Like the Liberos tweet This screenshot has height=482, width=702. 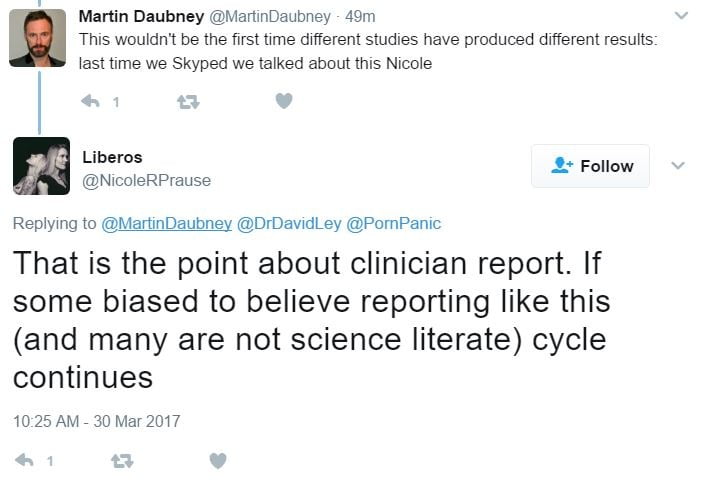[218, 460]
